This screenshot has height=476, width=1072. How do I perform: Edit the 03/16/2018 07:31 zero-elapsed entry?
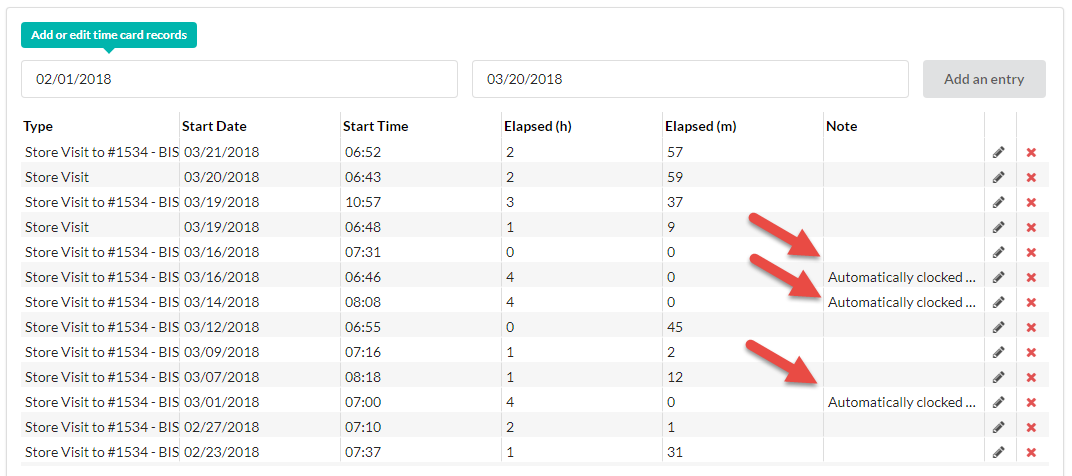(998, 252)
